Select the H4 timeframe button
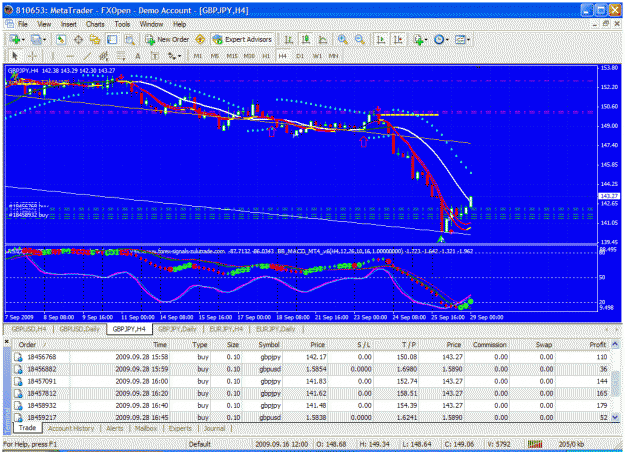Screen dimensions: 625x452 283,56
